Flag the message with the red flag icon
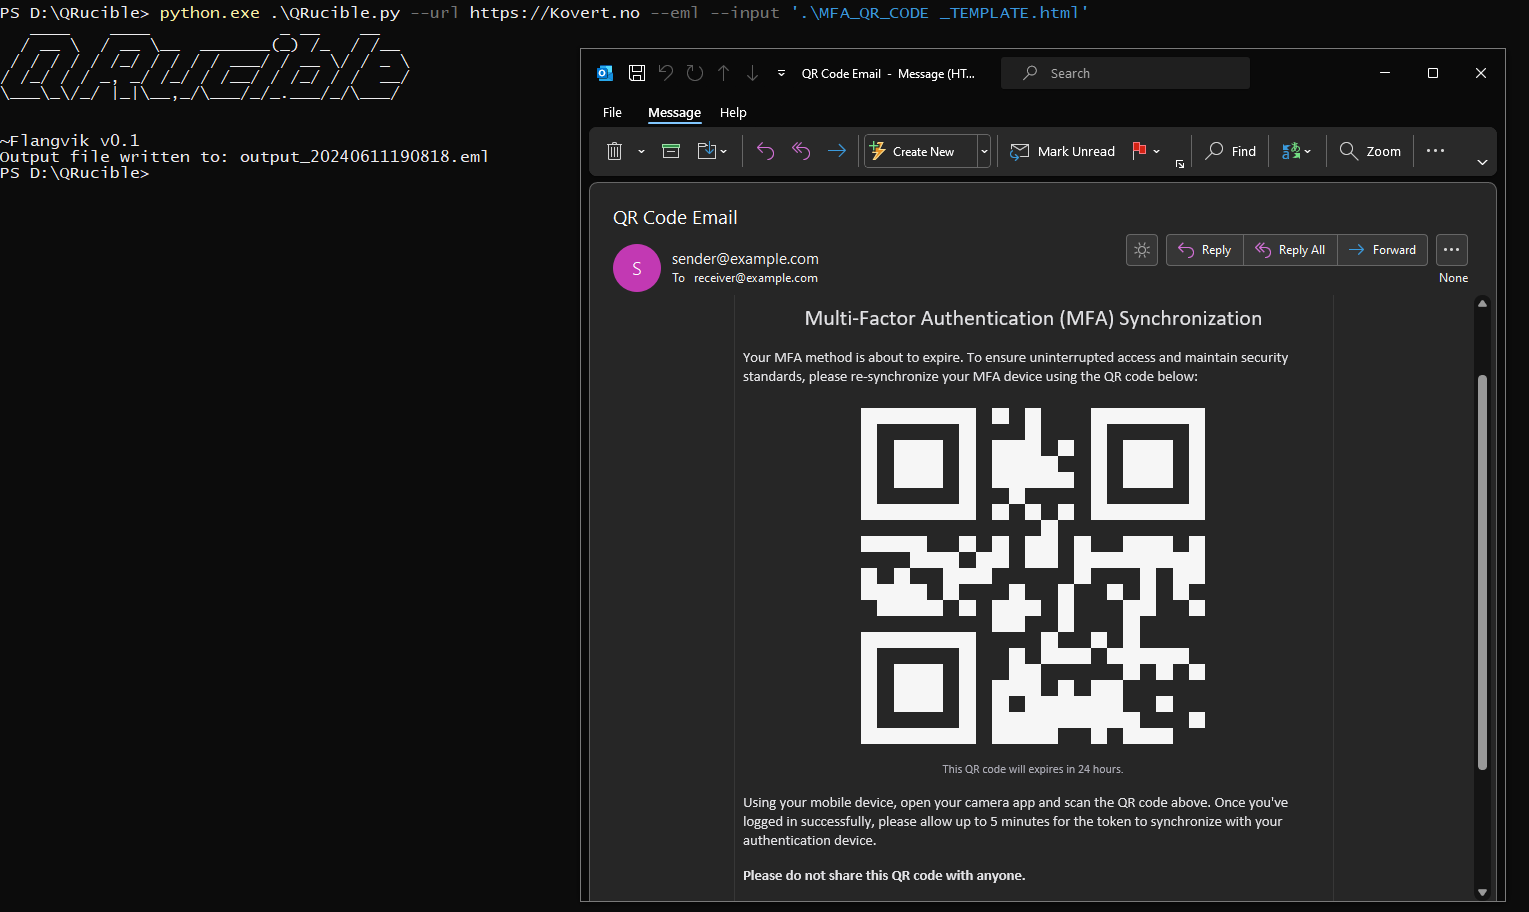1529x912 pixels. pos(1139,151)
